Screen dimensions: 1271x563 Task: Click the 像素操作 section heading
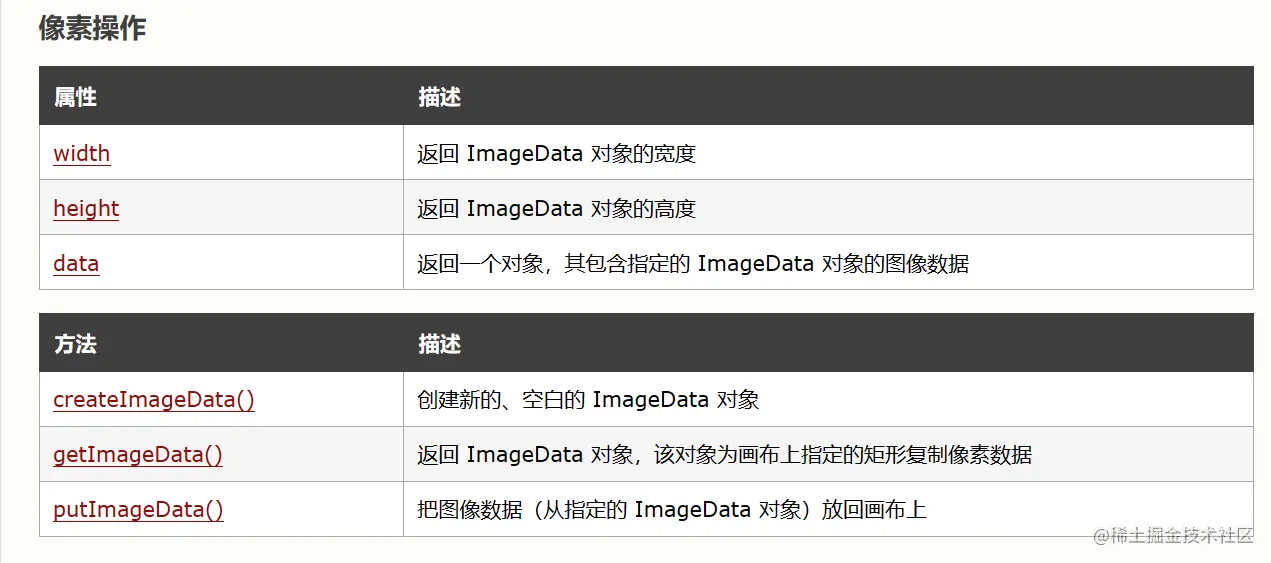click(x=92, y=28)
